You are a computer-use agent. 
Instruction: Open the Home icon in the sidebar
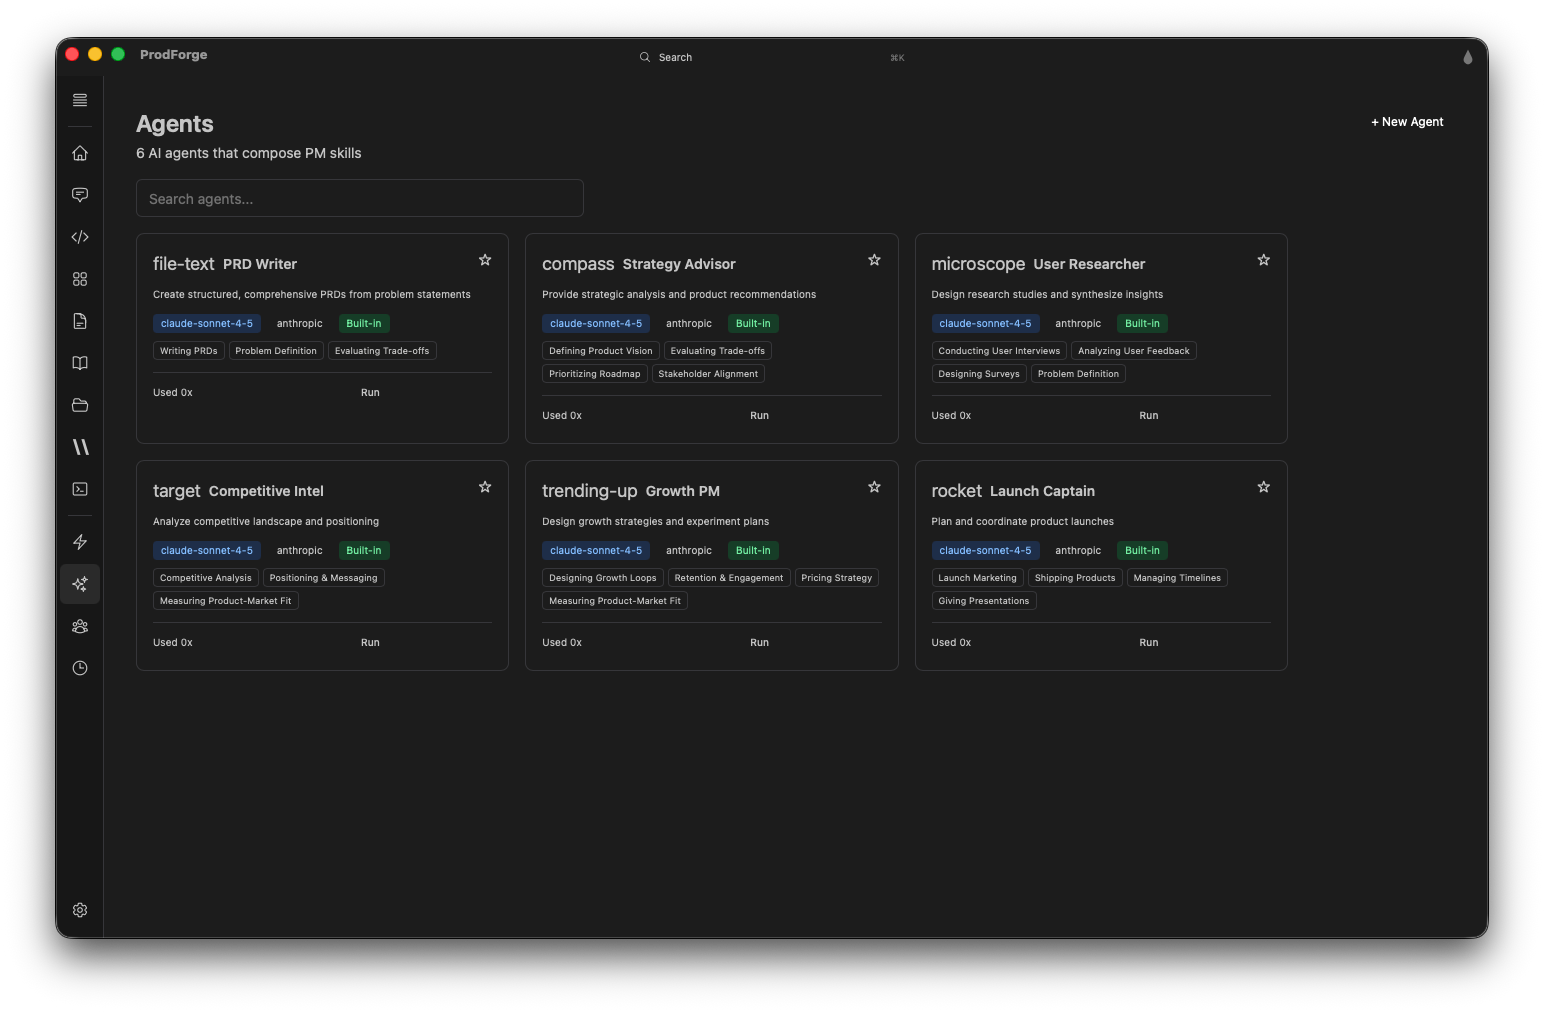point(80,153)
